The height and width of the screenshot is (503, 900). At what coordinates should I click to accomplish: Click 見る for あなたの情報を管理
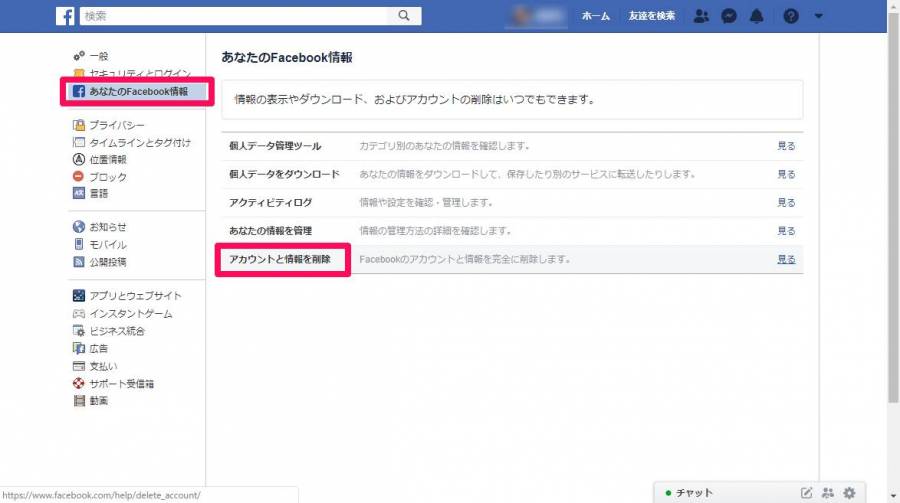point(786,231)
